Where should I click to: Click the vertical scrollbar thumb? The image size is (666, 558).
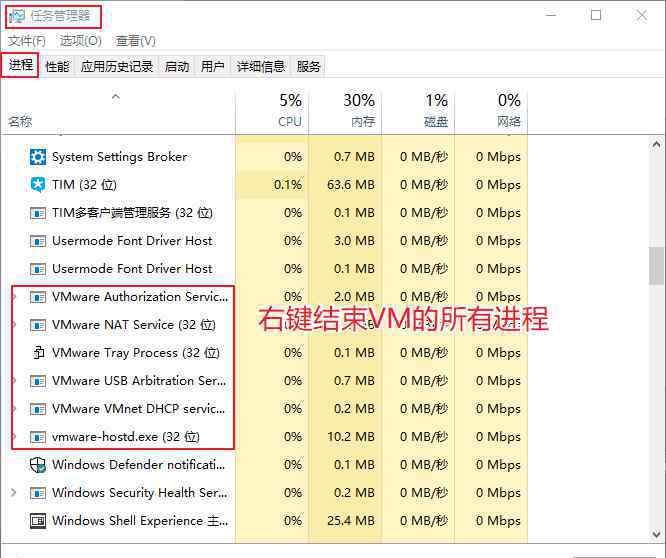pos(657,266)
